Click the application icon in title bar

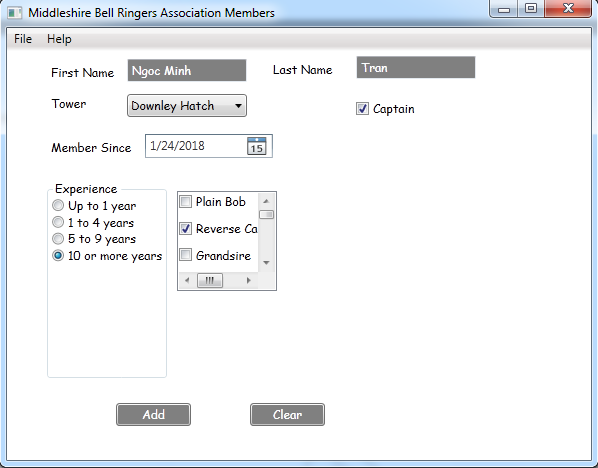(x=15, y=13)
